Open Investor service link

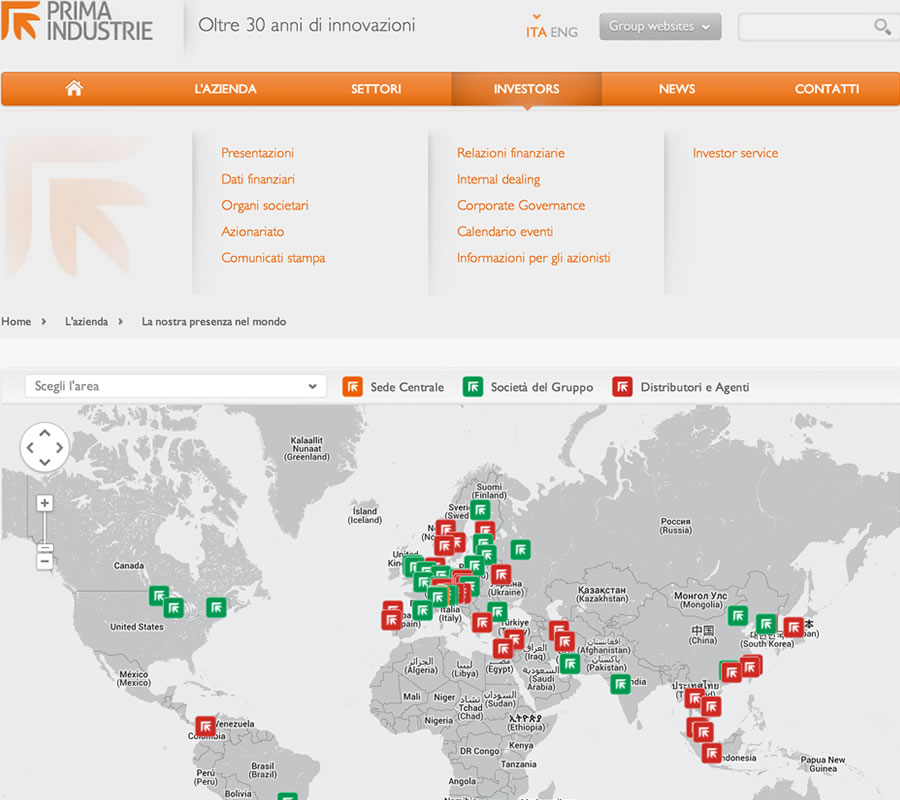[735, 153]
